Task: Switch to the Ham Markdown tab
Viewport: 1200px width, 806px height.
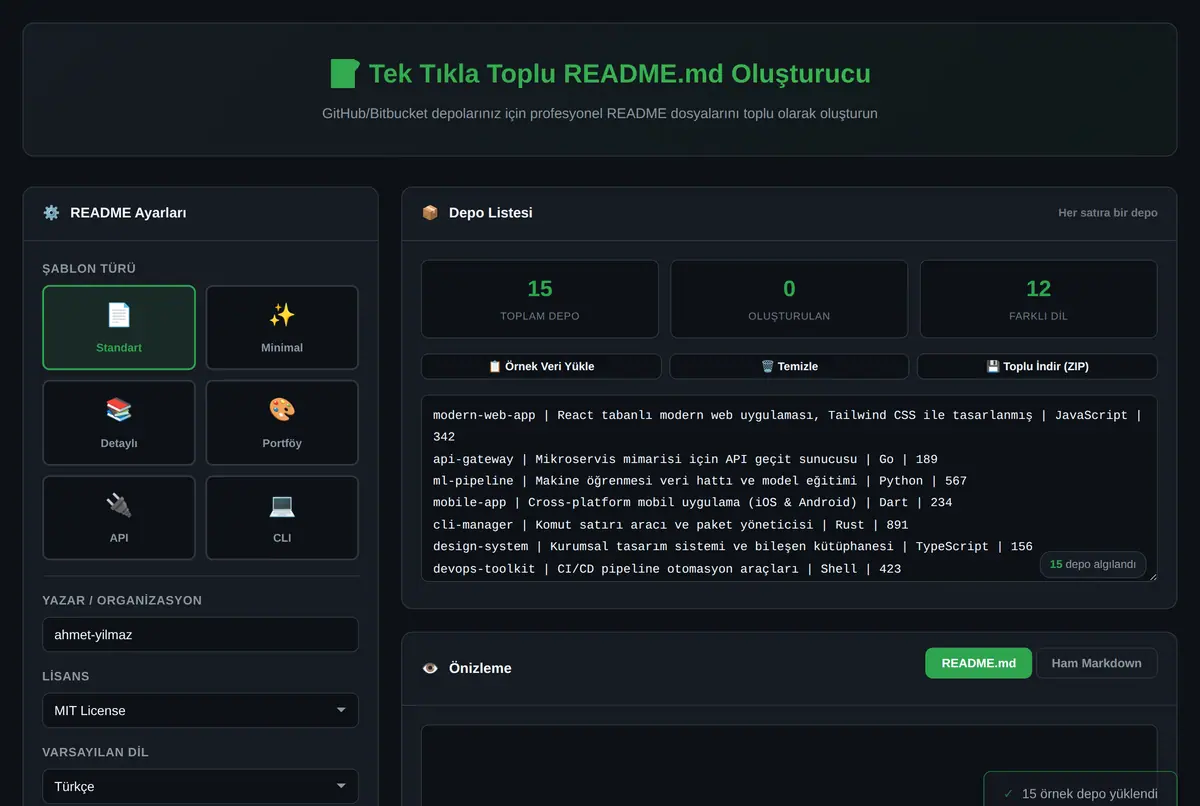Action: 1096,663
